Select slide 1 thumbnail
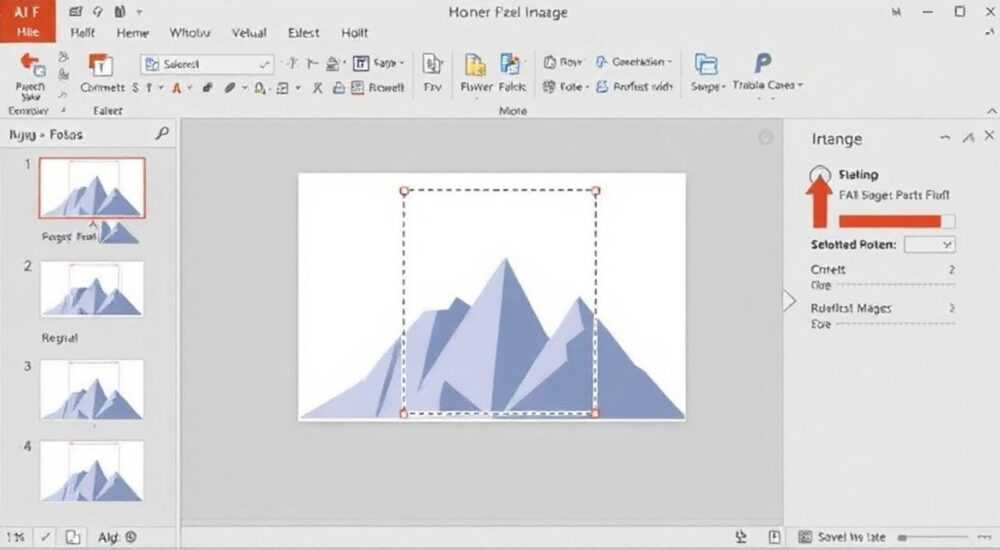Viewport: 1000px width, 550px height. click(92, 188)
